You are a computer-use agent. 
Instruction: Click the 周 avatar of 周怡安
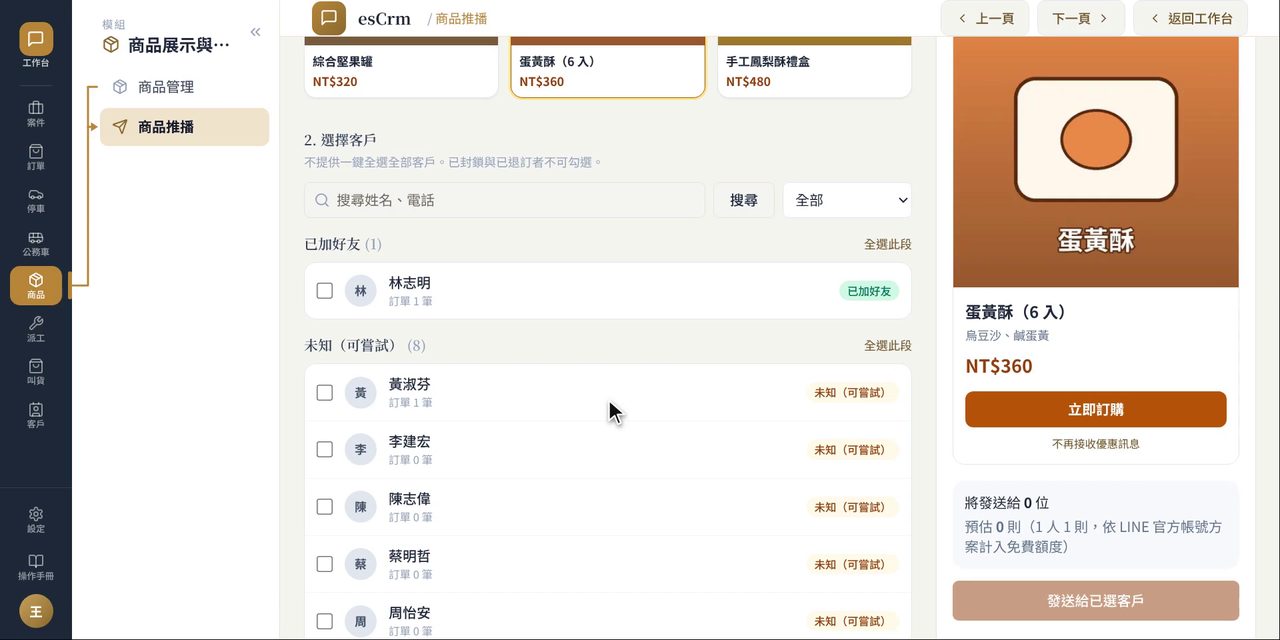[x=361, y=621]
